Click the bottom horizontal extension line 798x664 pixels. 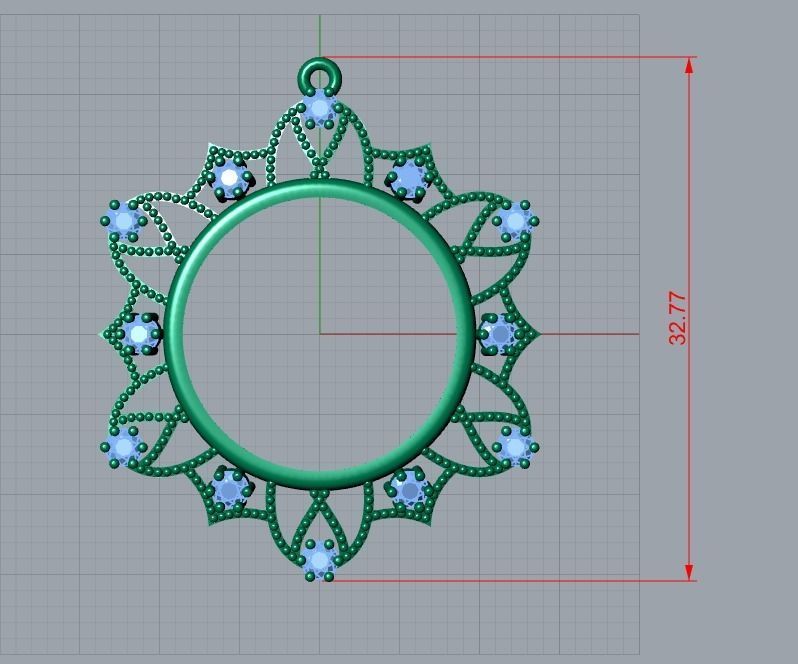[x=511, y=580]
